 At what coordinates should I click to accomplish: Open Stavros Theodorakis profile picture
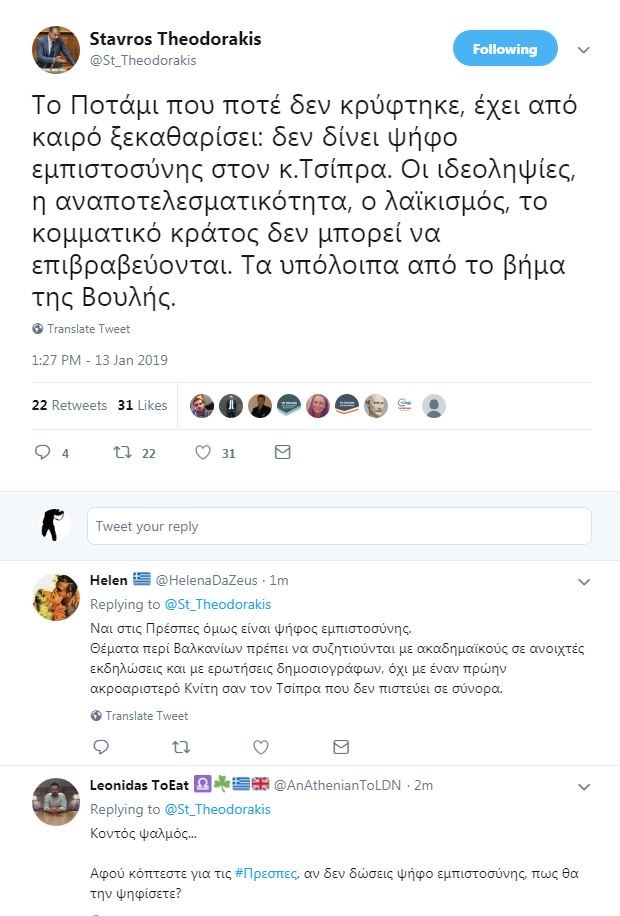pyautogui.click(x=55, y=48)
